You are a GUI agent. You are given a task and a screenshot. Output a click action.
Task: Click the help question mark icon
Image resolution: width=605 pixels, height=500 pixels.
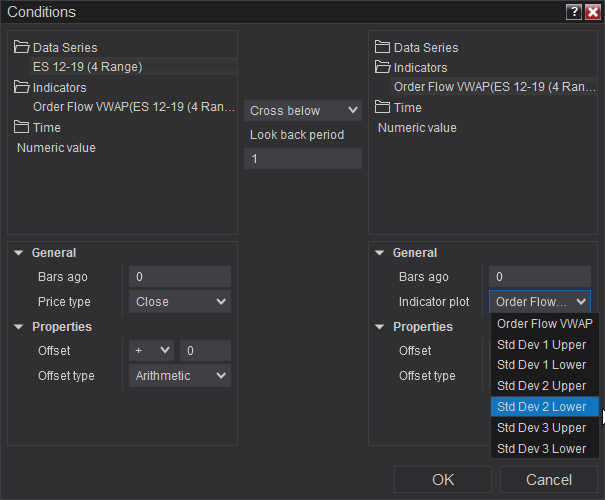pos(573,12)
